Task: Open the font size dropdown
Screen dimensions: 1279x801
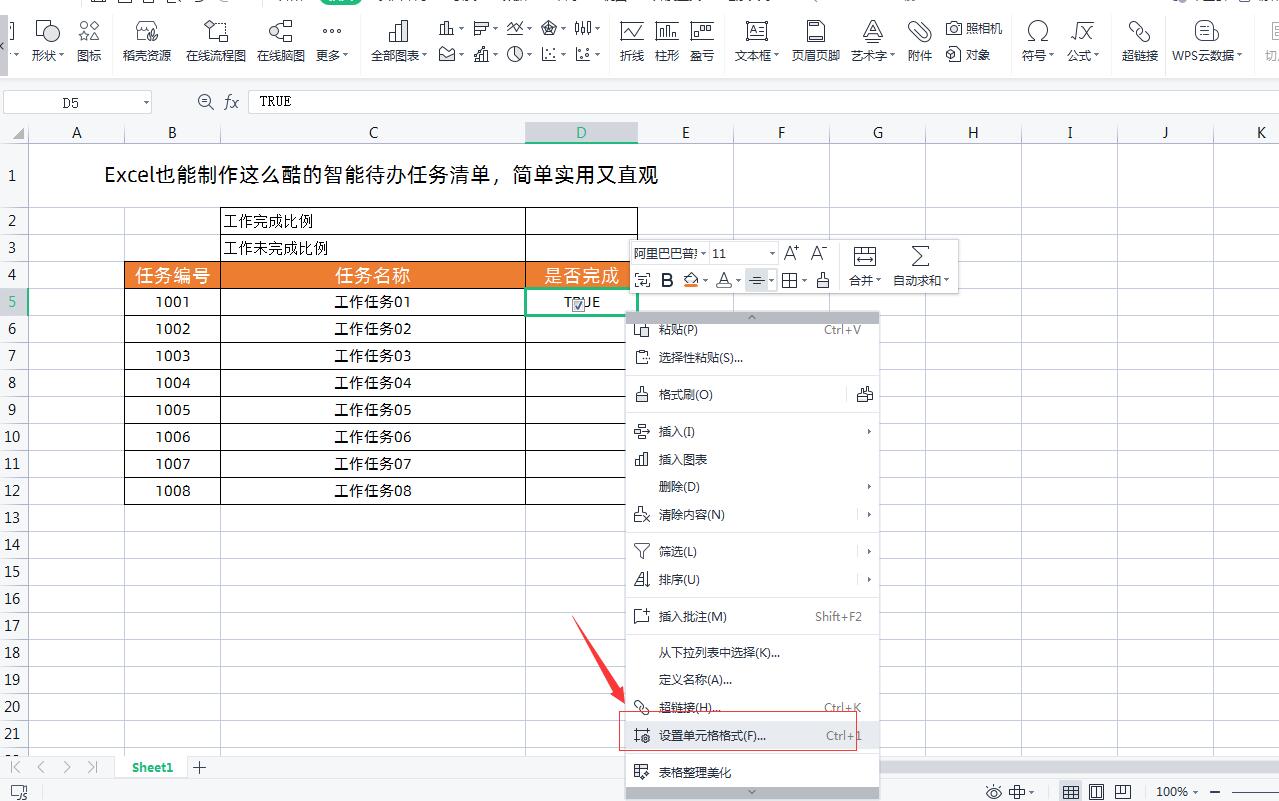Action: tap(772, 253)
